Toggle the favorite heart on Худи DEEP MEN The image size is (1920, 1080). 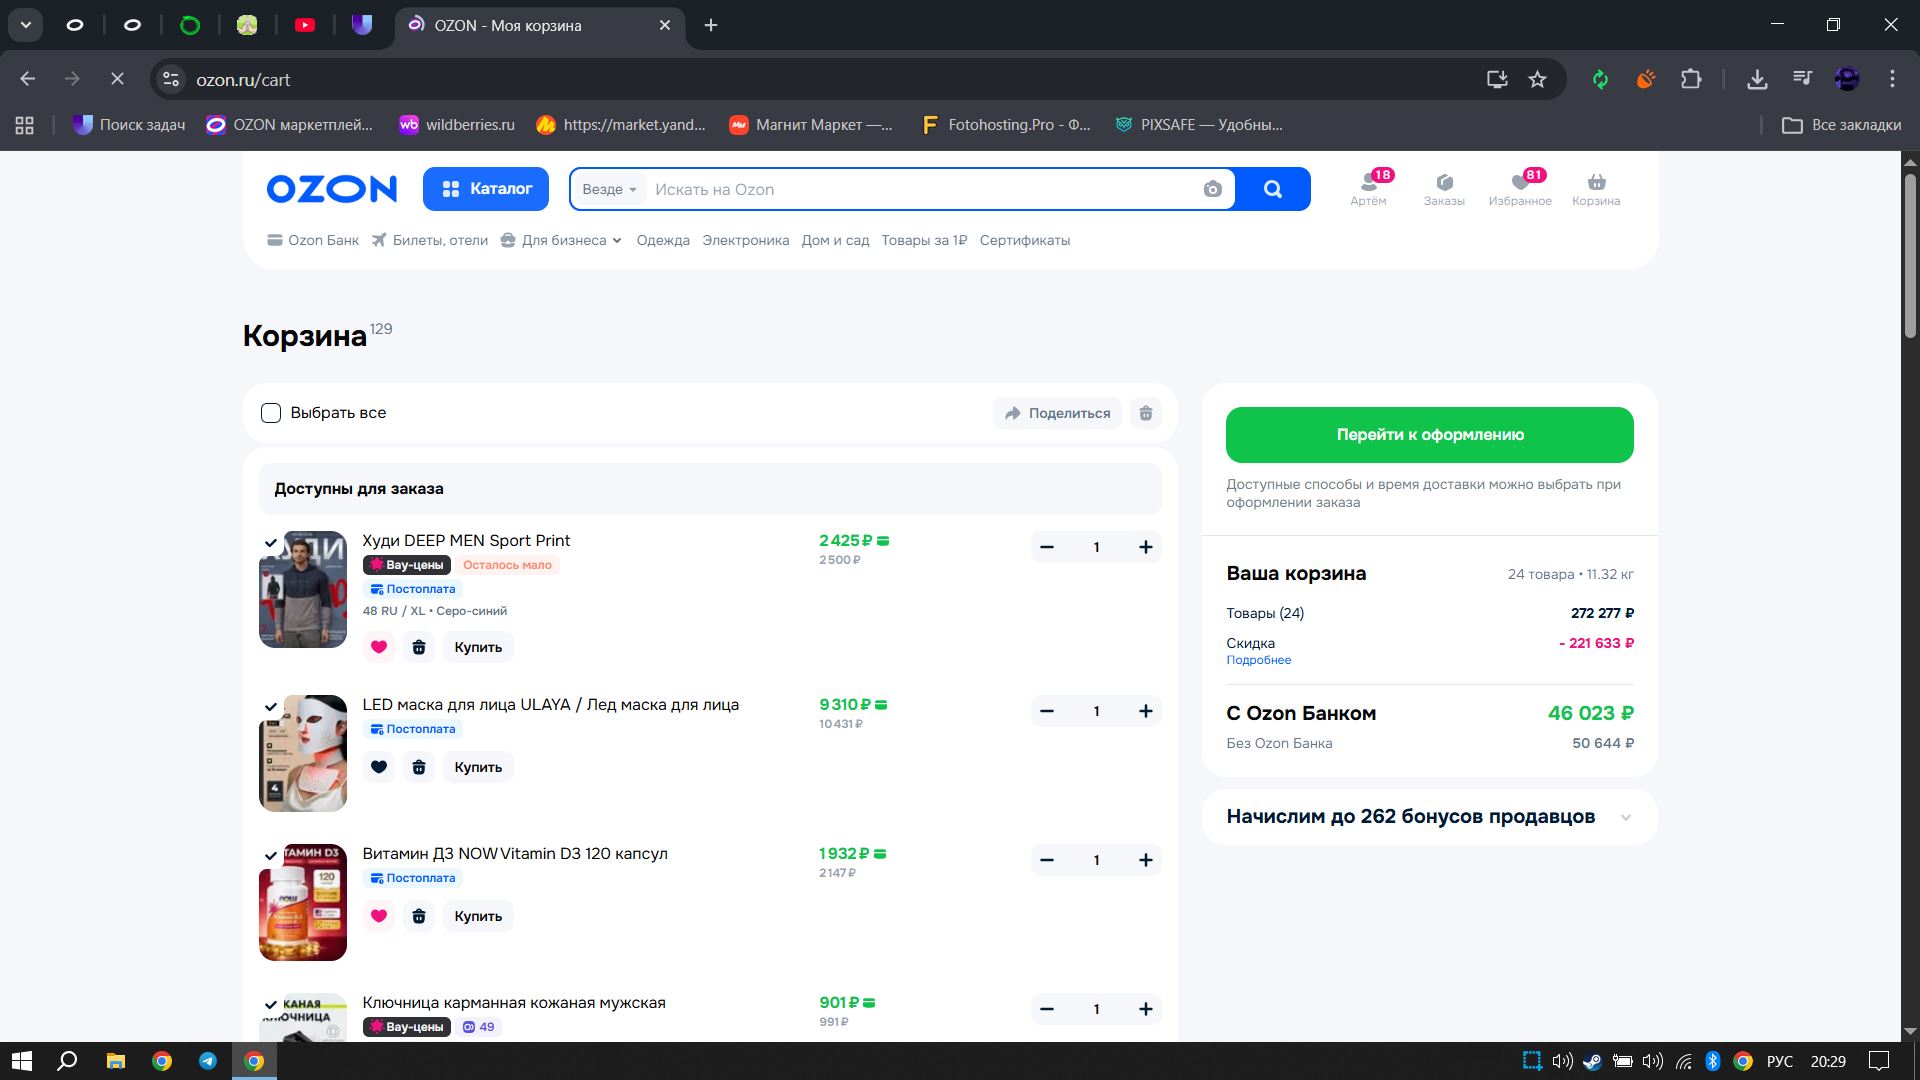379,647
